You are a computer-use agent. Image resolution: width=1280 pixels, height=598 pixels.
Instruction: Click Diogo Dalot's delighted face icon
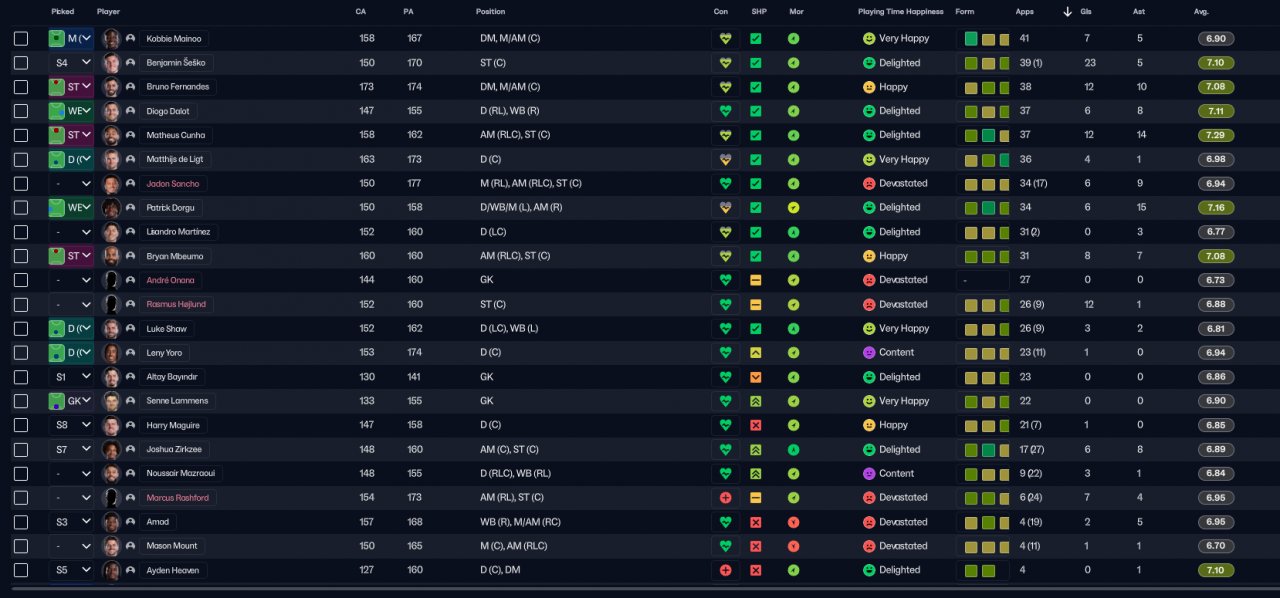pos(869,111)
